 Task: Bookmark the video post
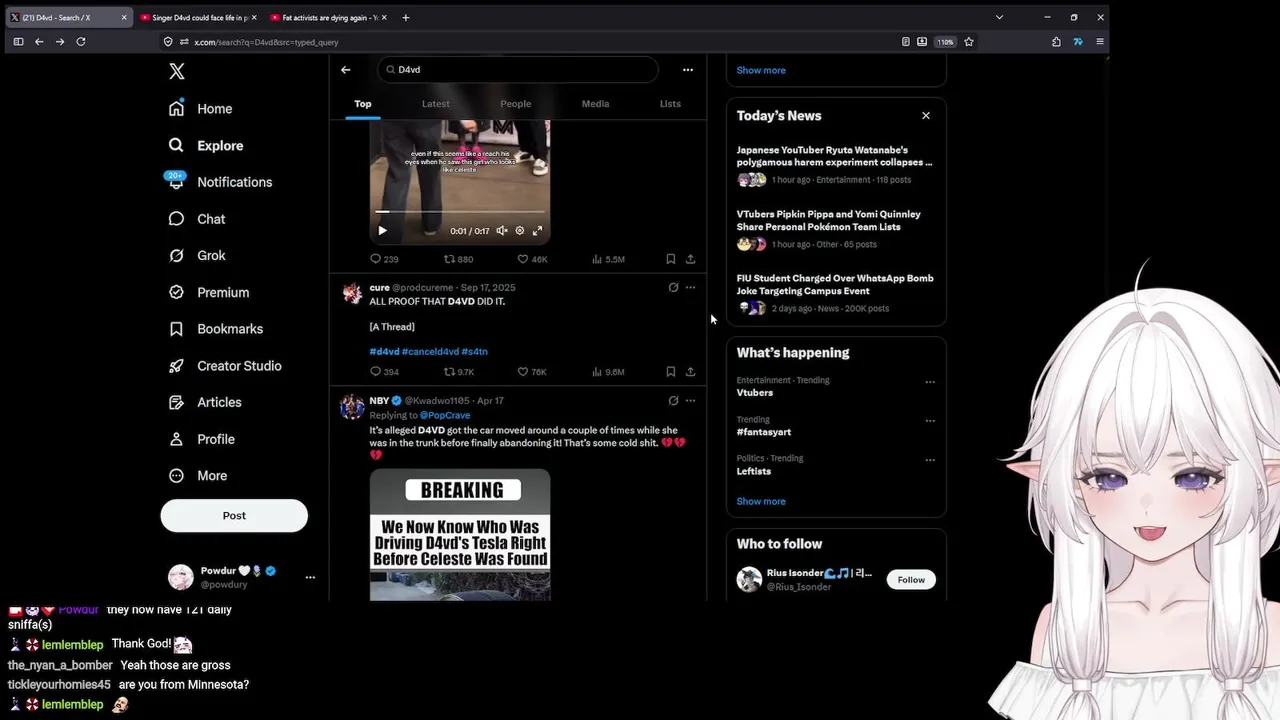click(x=670, y=259)
